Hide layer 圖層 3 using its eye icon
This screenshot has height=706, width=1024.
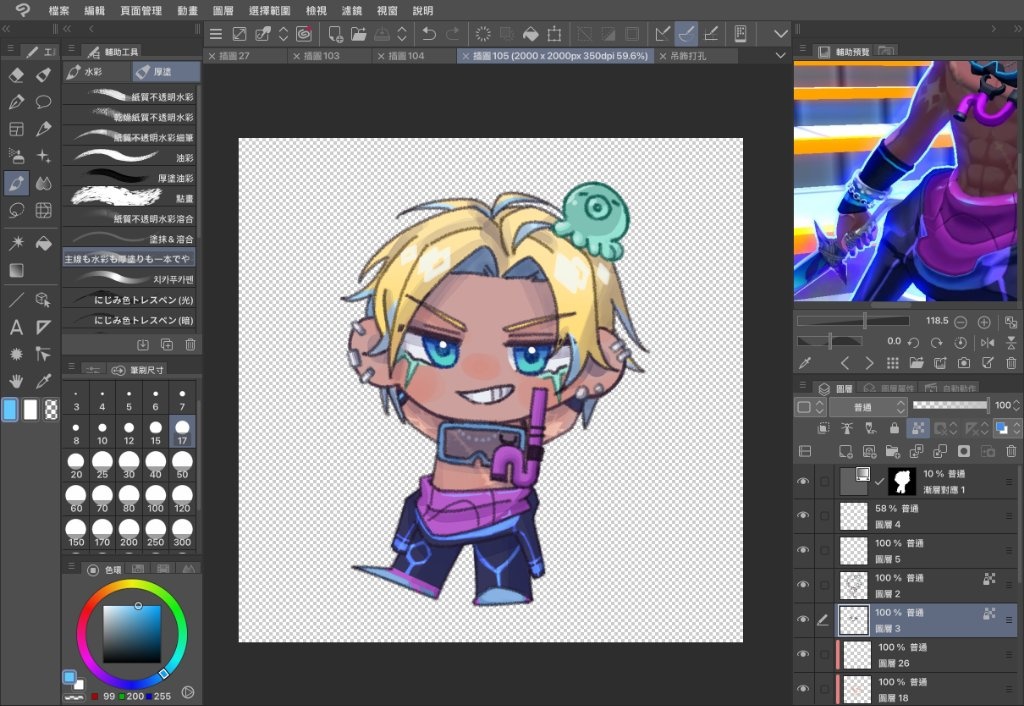pyautogui.click(x=803, y=620)
